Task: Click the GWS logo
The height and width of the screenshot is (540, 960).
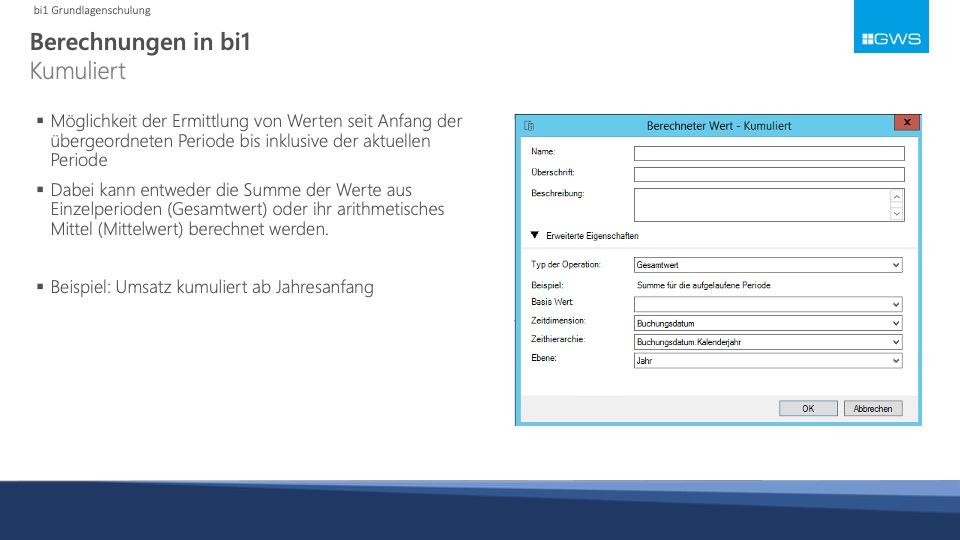Action: pos(891,26)
